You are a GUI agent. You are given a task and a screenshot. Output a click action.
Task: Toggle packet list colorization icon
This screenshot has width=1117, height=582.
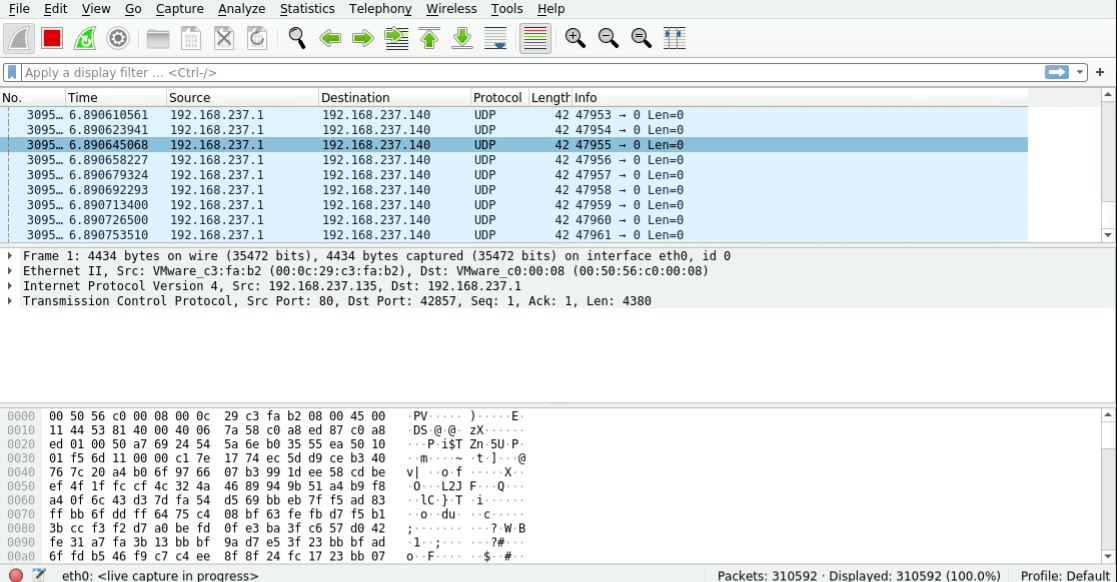[x=534, y=38]
